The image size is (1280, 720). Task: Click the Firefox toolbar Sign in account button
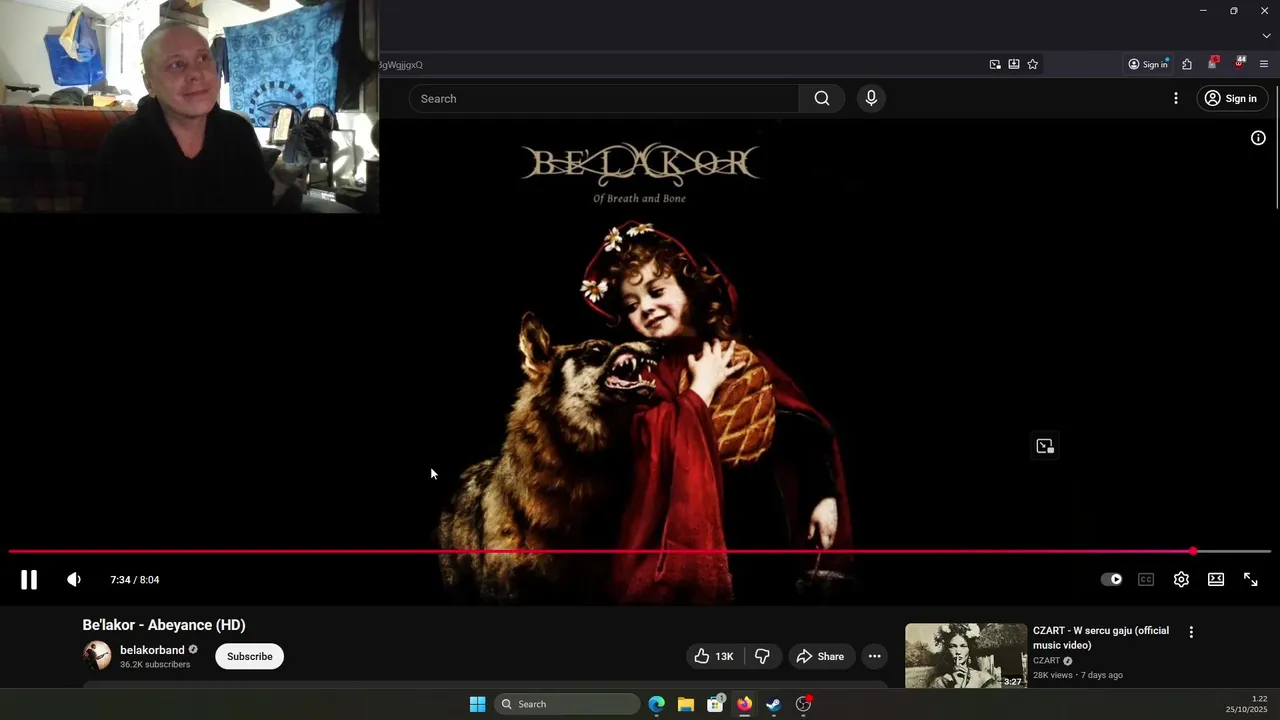coord(1148,64)
